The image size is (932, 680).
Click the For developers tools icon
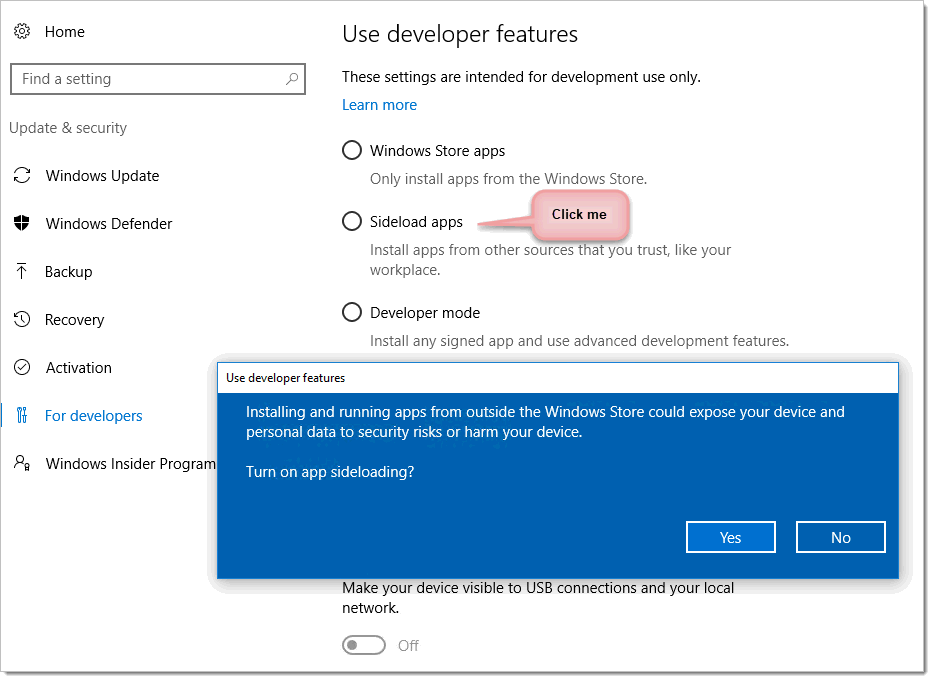pyautogui.click(x=22, y=415)
